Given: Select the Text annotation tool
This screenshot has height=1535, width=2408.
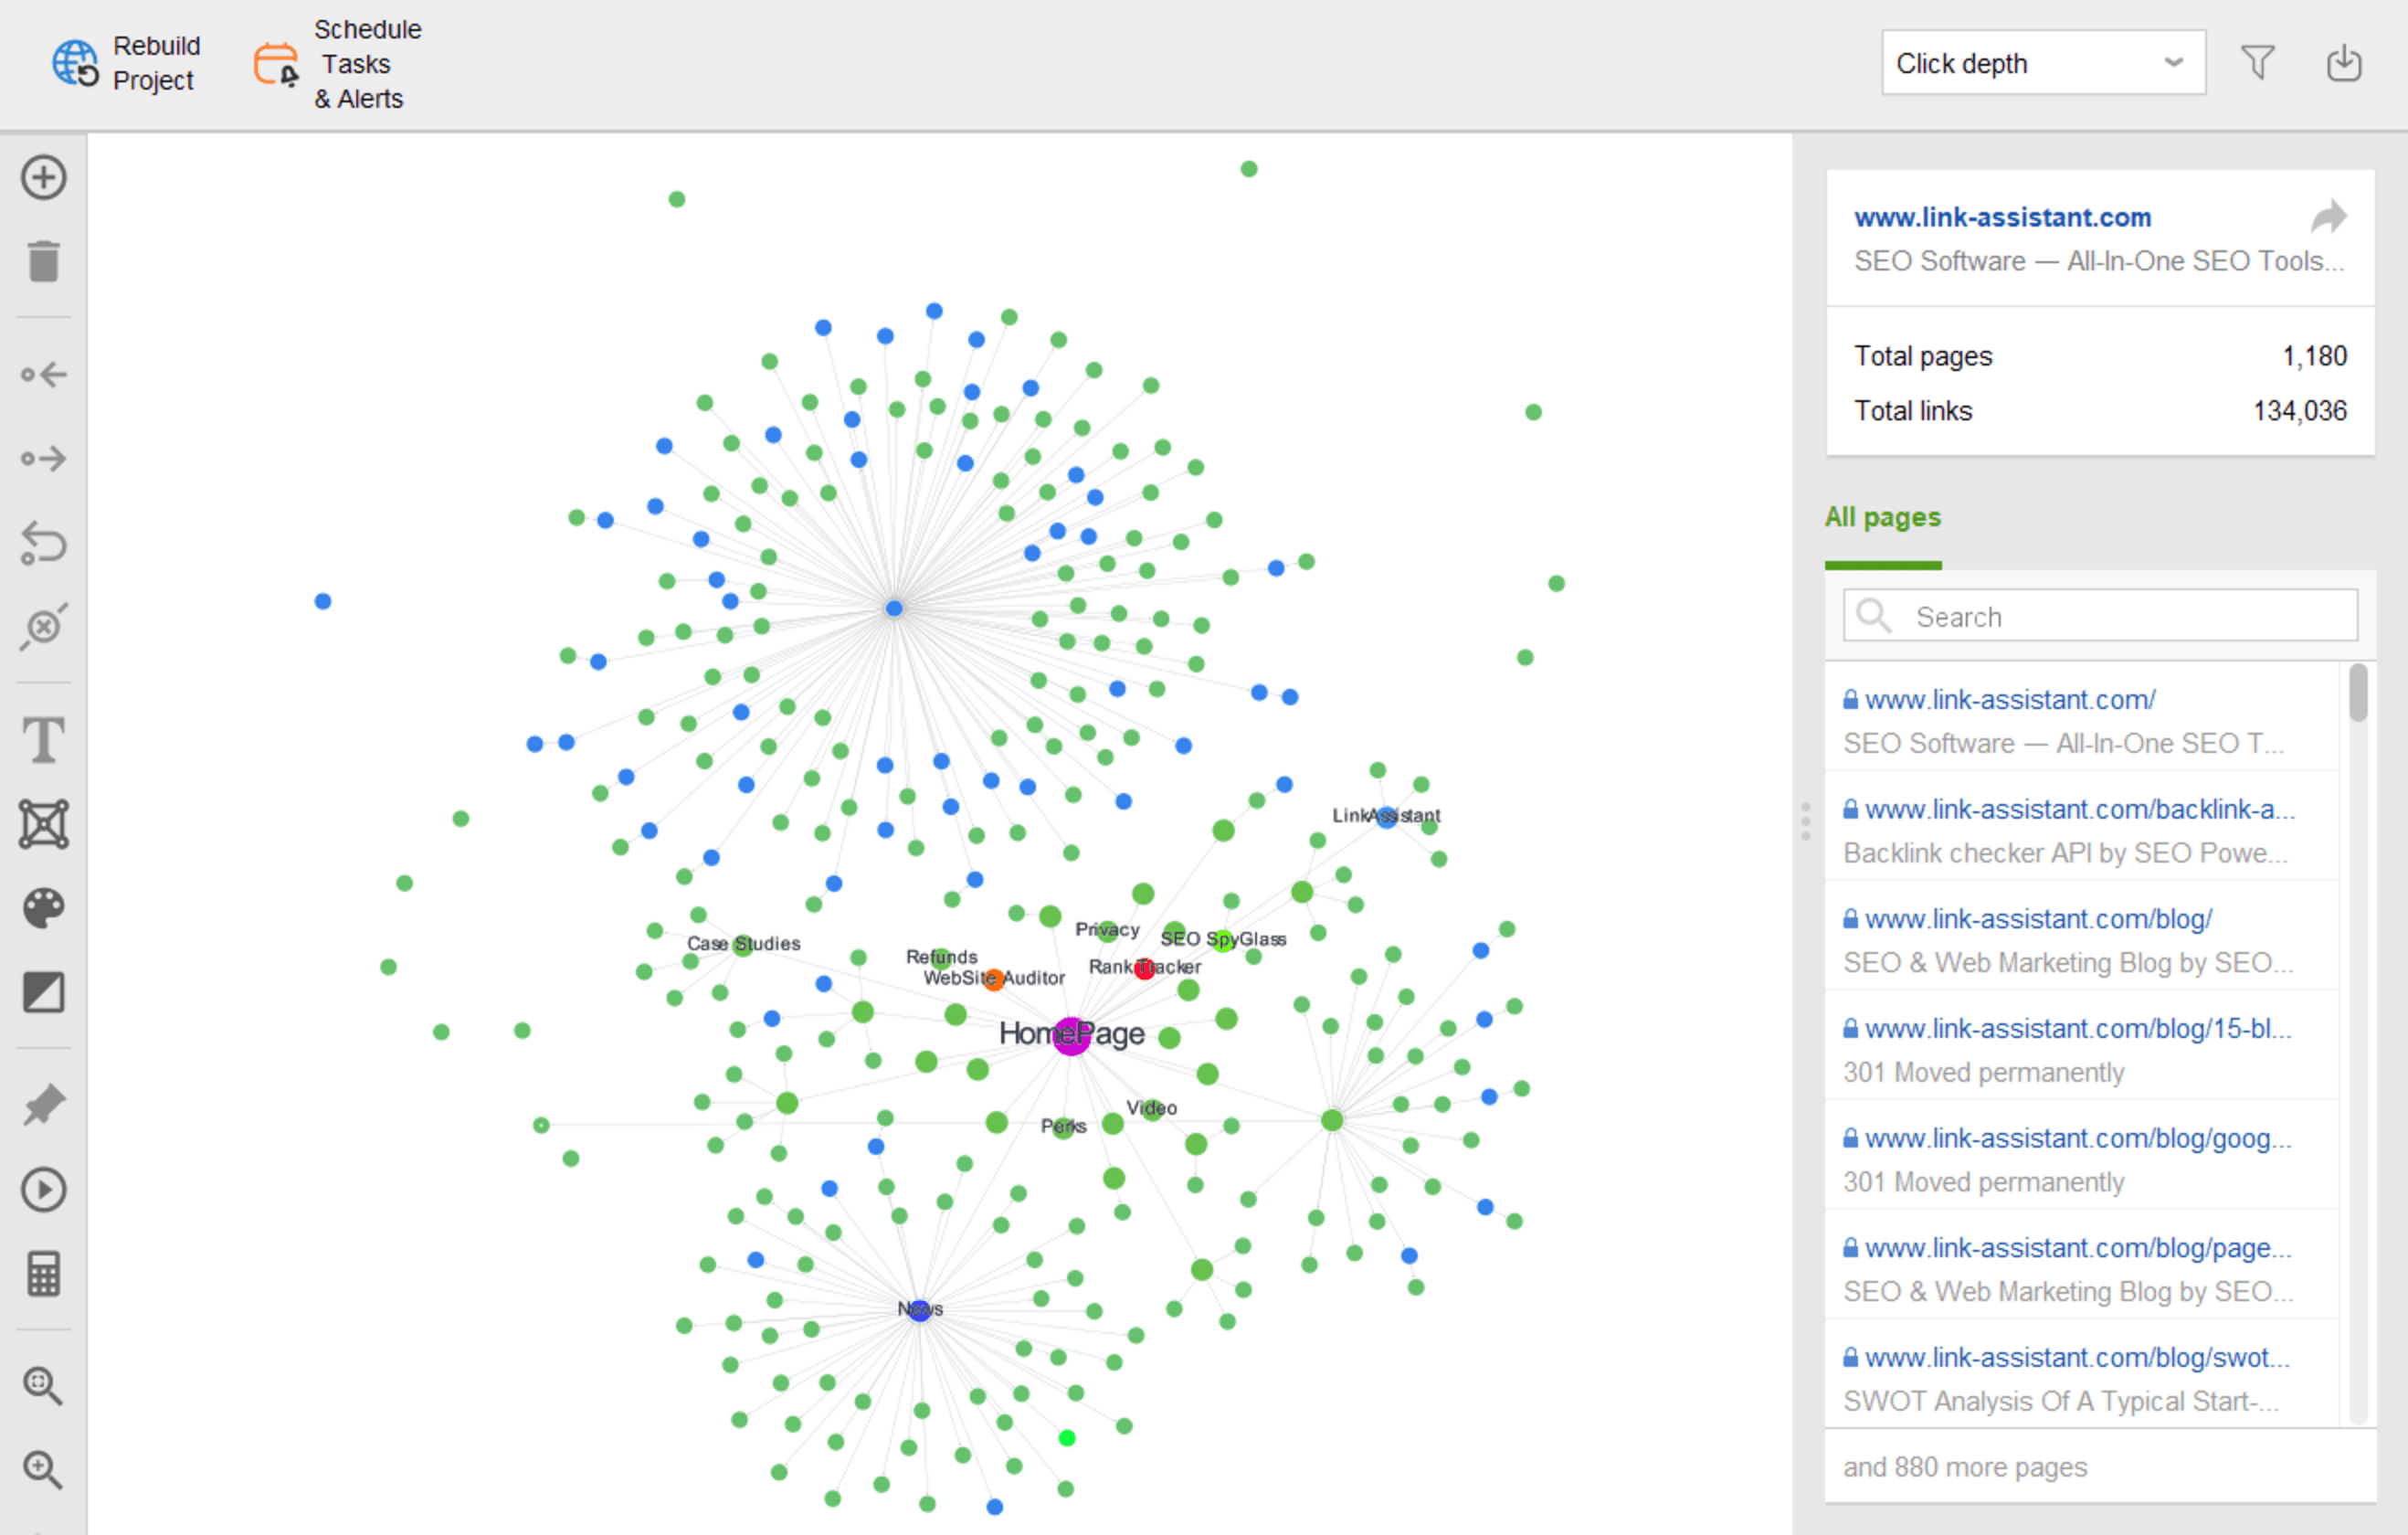Looking at the screenshot, I should click(x=43, y=740).
